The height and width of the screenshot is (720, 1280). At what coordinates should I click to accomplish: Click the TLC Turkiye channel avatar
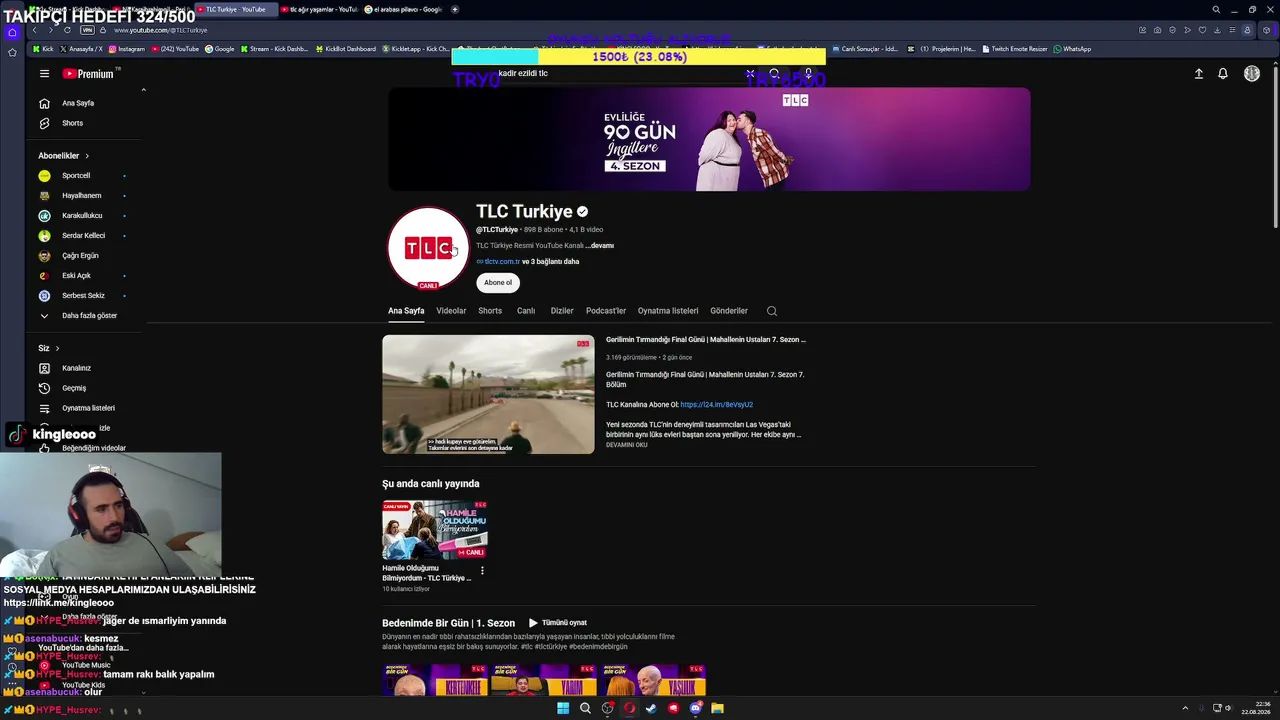pos(428,247)
